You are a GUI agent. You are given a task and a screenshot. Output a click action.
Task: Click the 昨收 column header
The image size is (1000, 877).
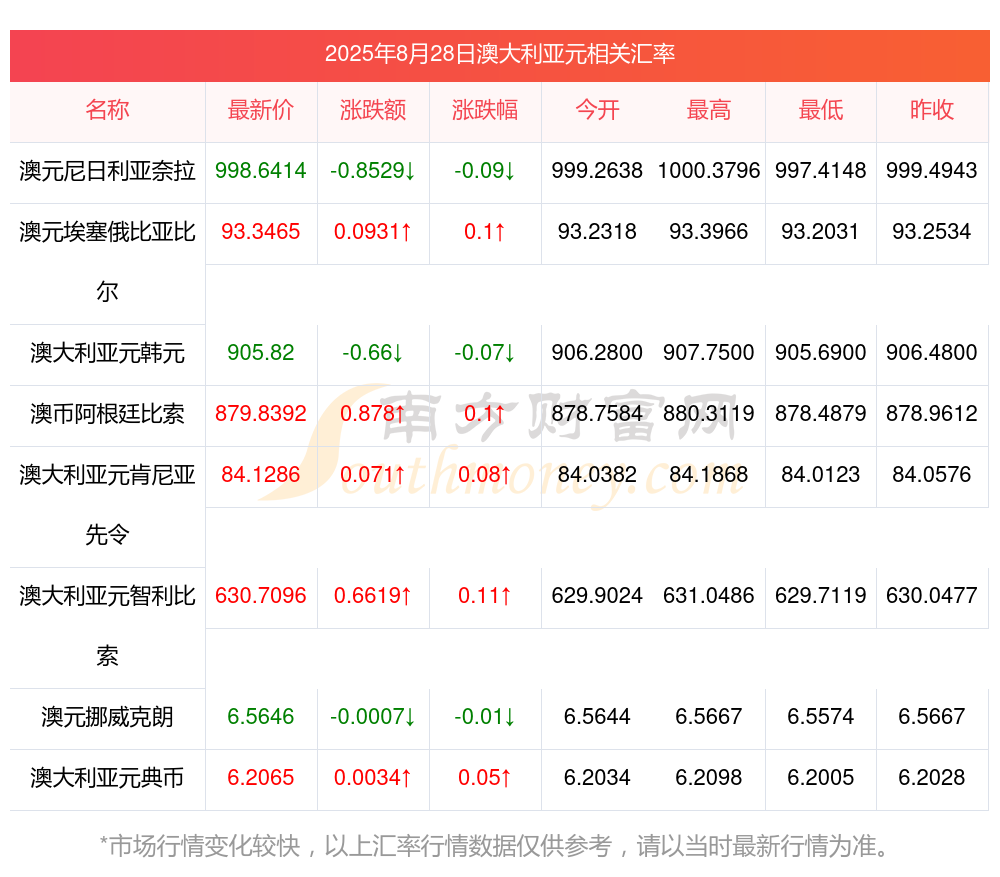click(932, 110)
